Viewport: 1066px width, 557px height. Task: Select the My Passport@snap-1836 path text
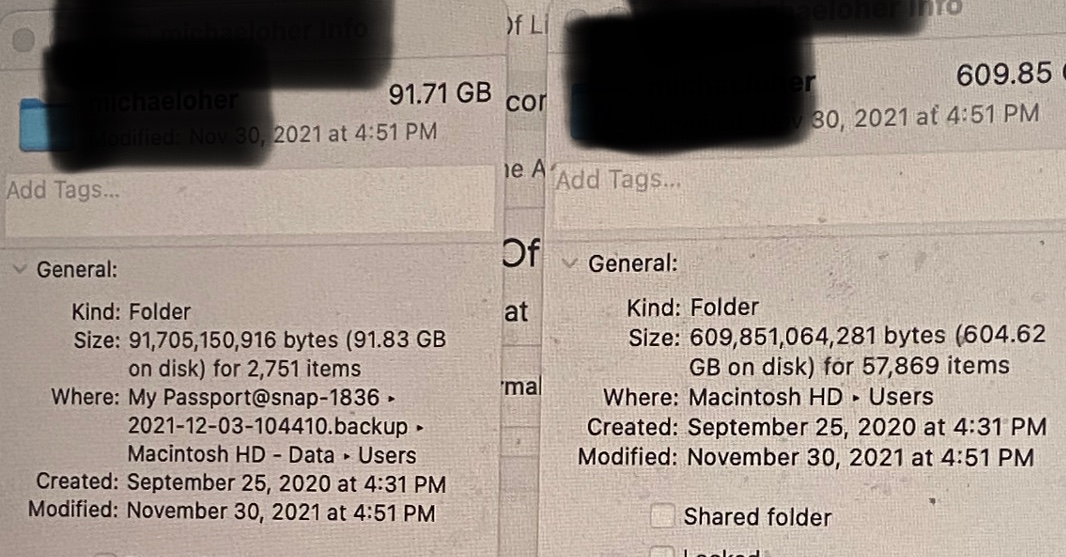[254, 397]
